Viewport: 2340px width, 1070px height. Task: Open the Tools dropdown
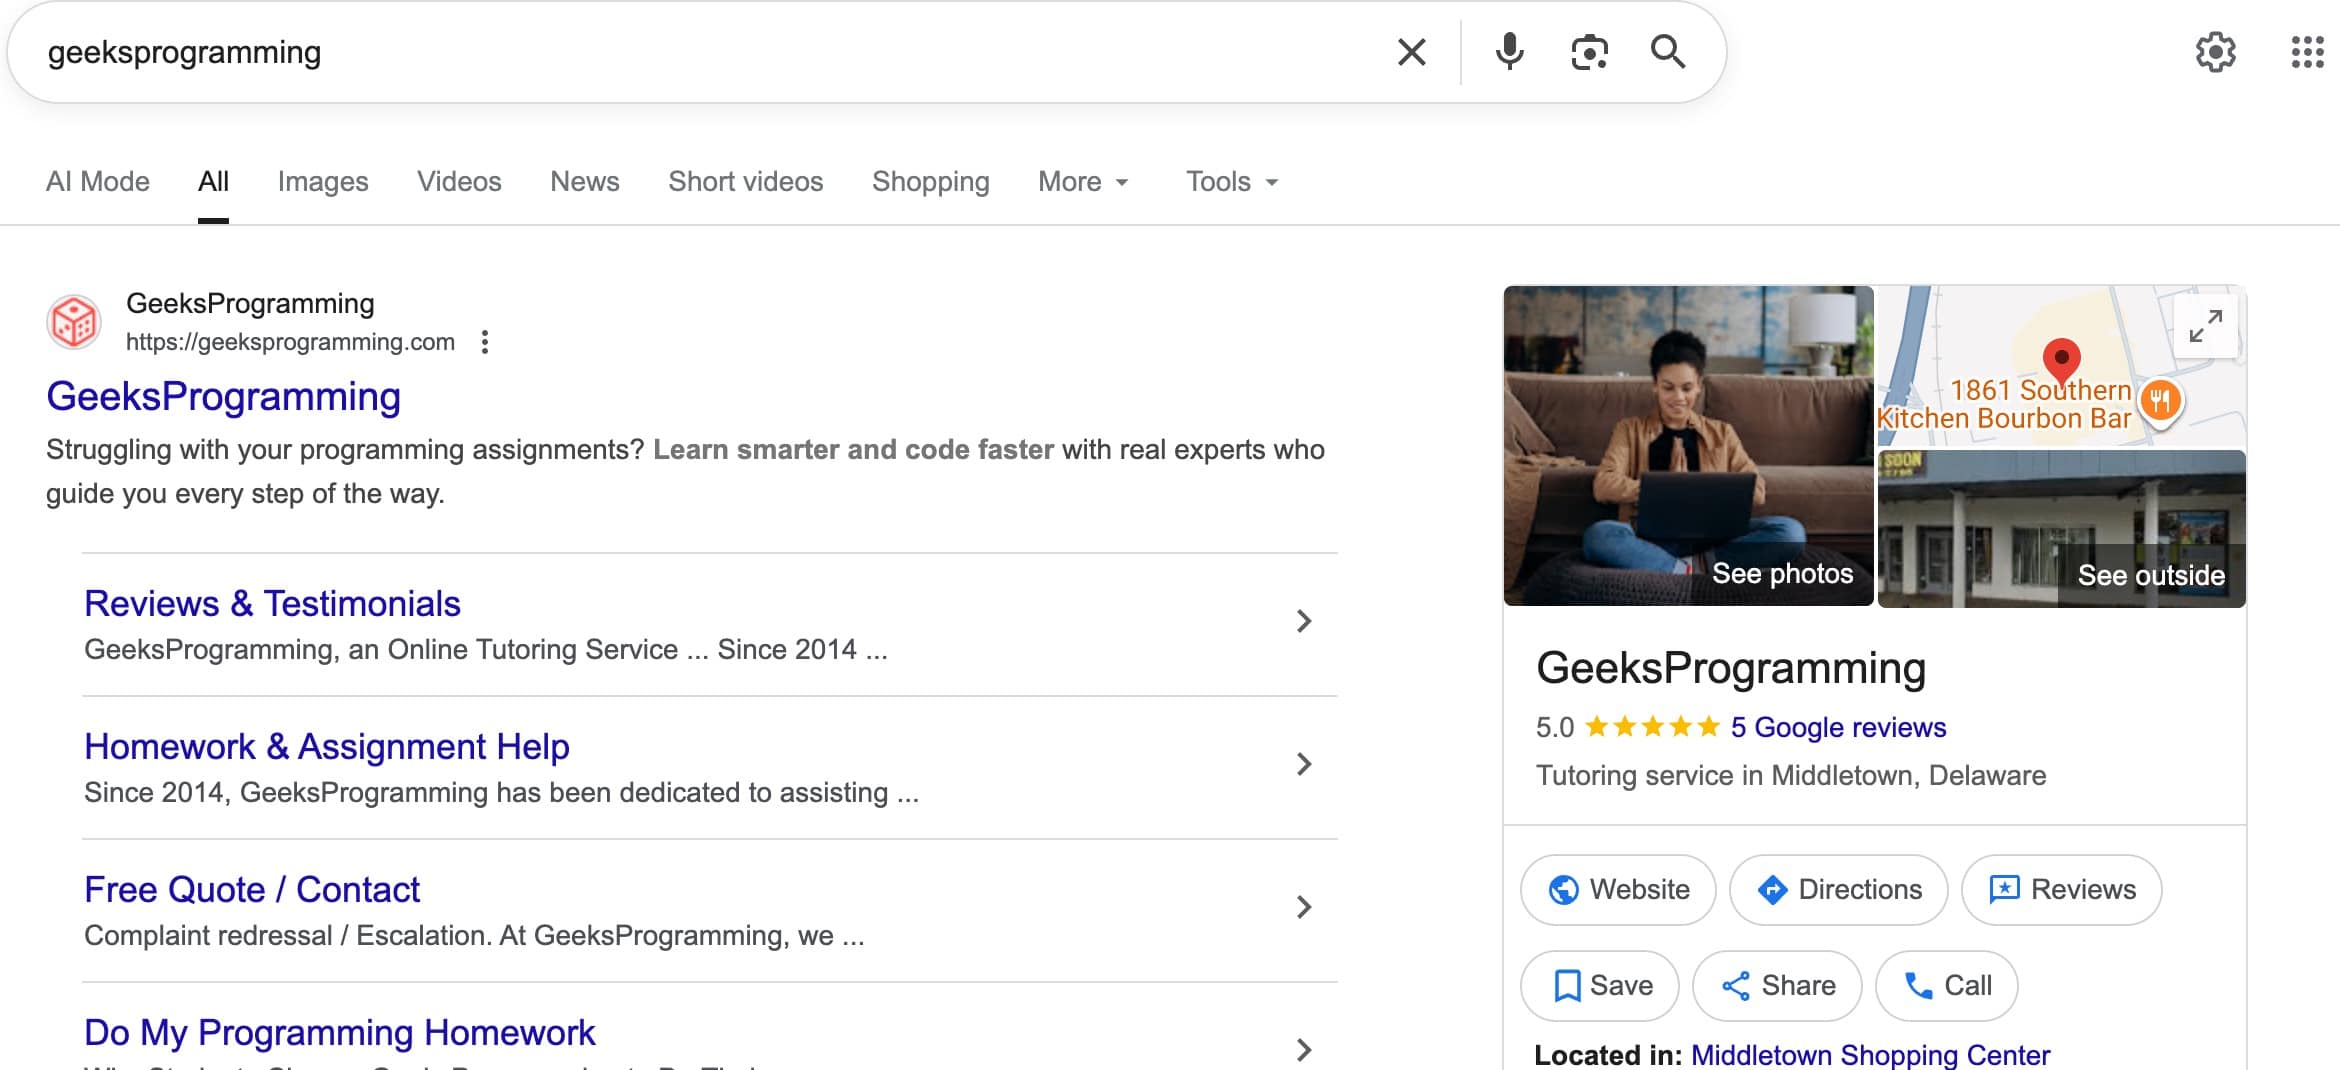pyautogui.click(x=1232, y=181)
